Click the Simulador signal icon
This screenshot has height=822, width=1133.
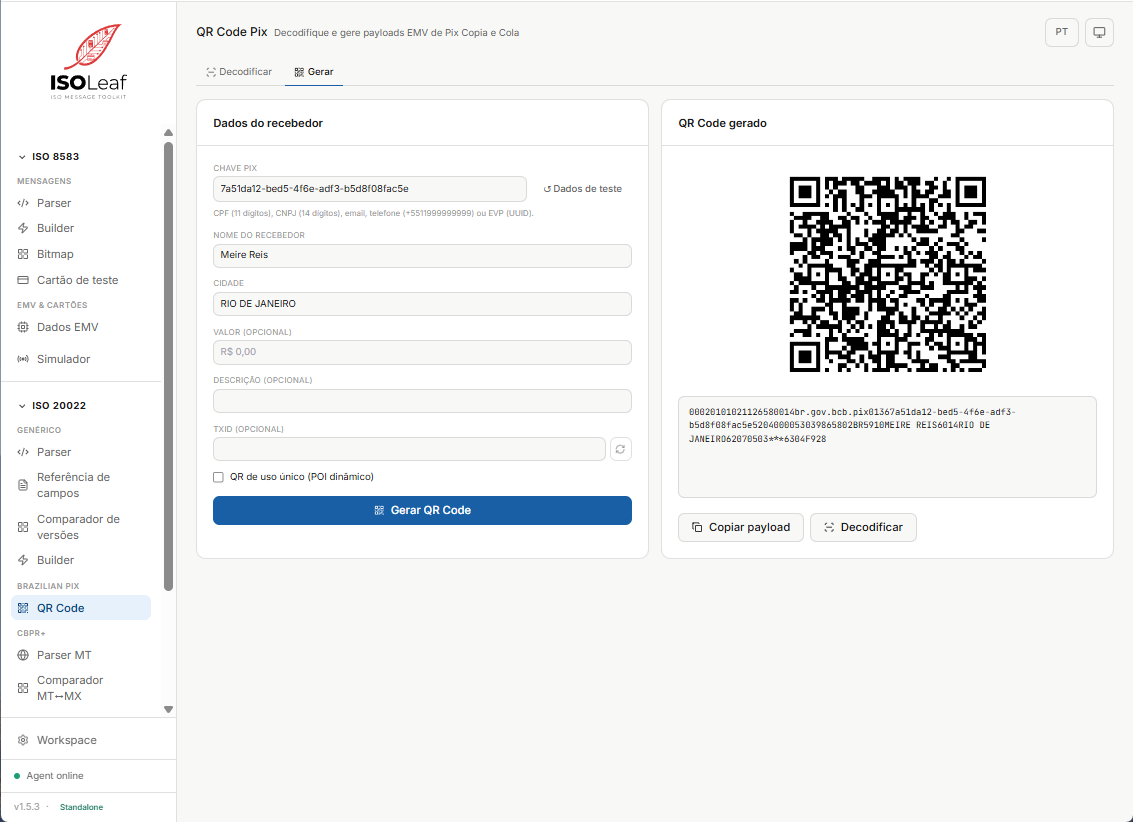pos(23,359)
